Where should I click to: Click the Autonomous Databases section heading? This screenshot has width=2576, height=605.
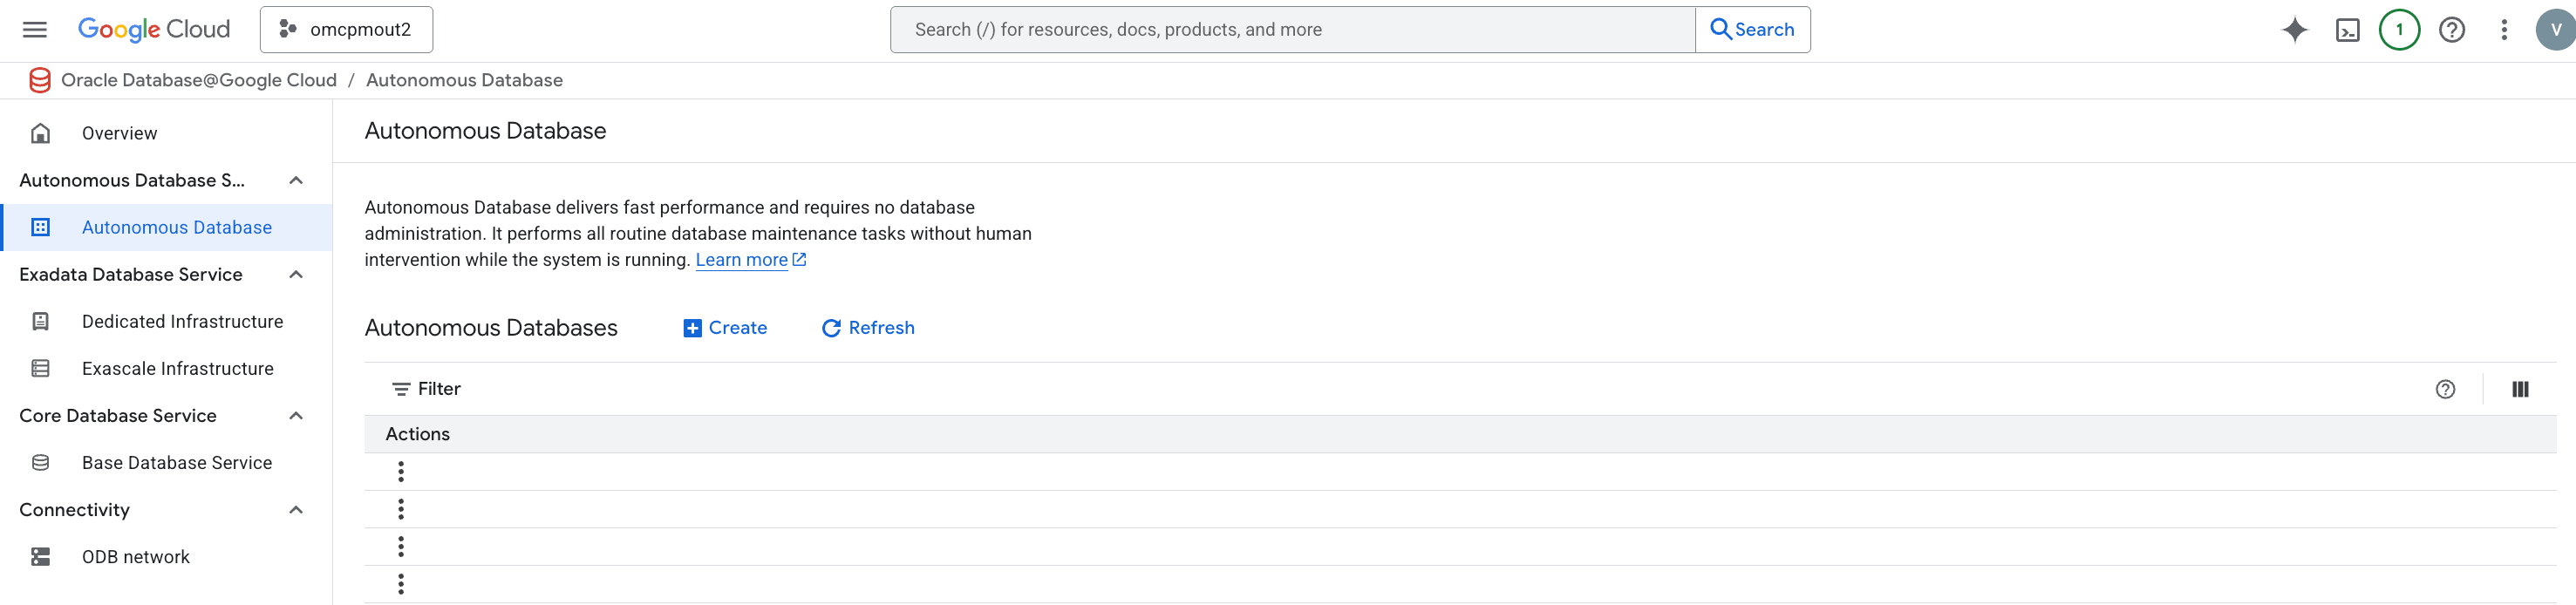(x=491, y=328)
